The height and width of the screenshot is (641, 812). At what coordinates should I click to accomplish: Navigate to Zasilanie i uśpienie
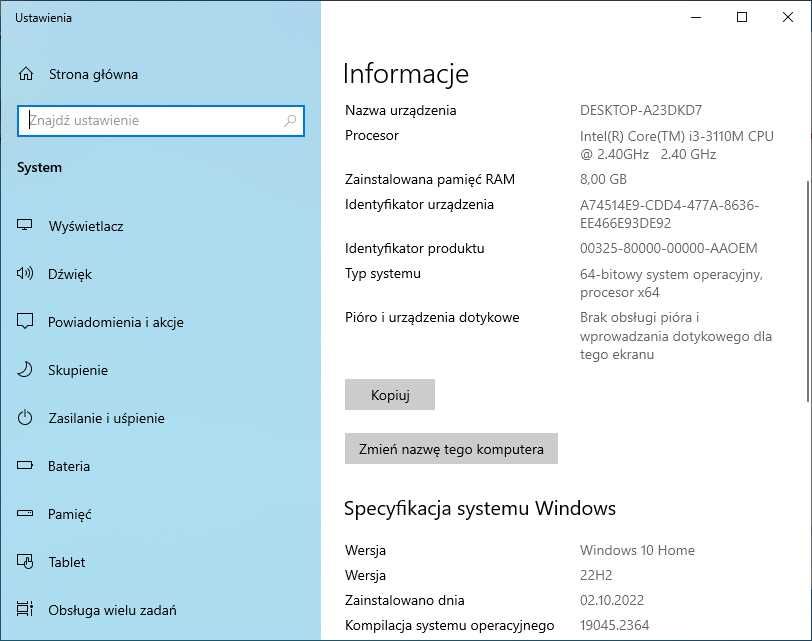point(107,418)
